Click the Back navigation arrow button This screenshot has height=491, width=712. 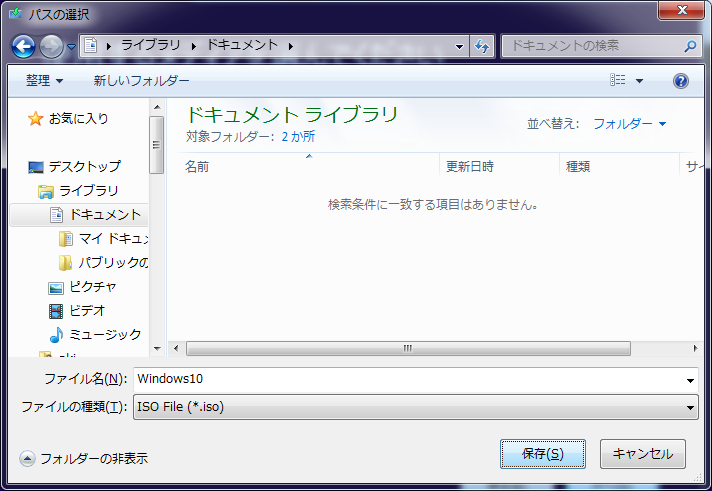(24, 46)
